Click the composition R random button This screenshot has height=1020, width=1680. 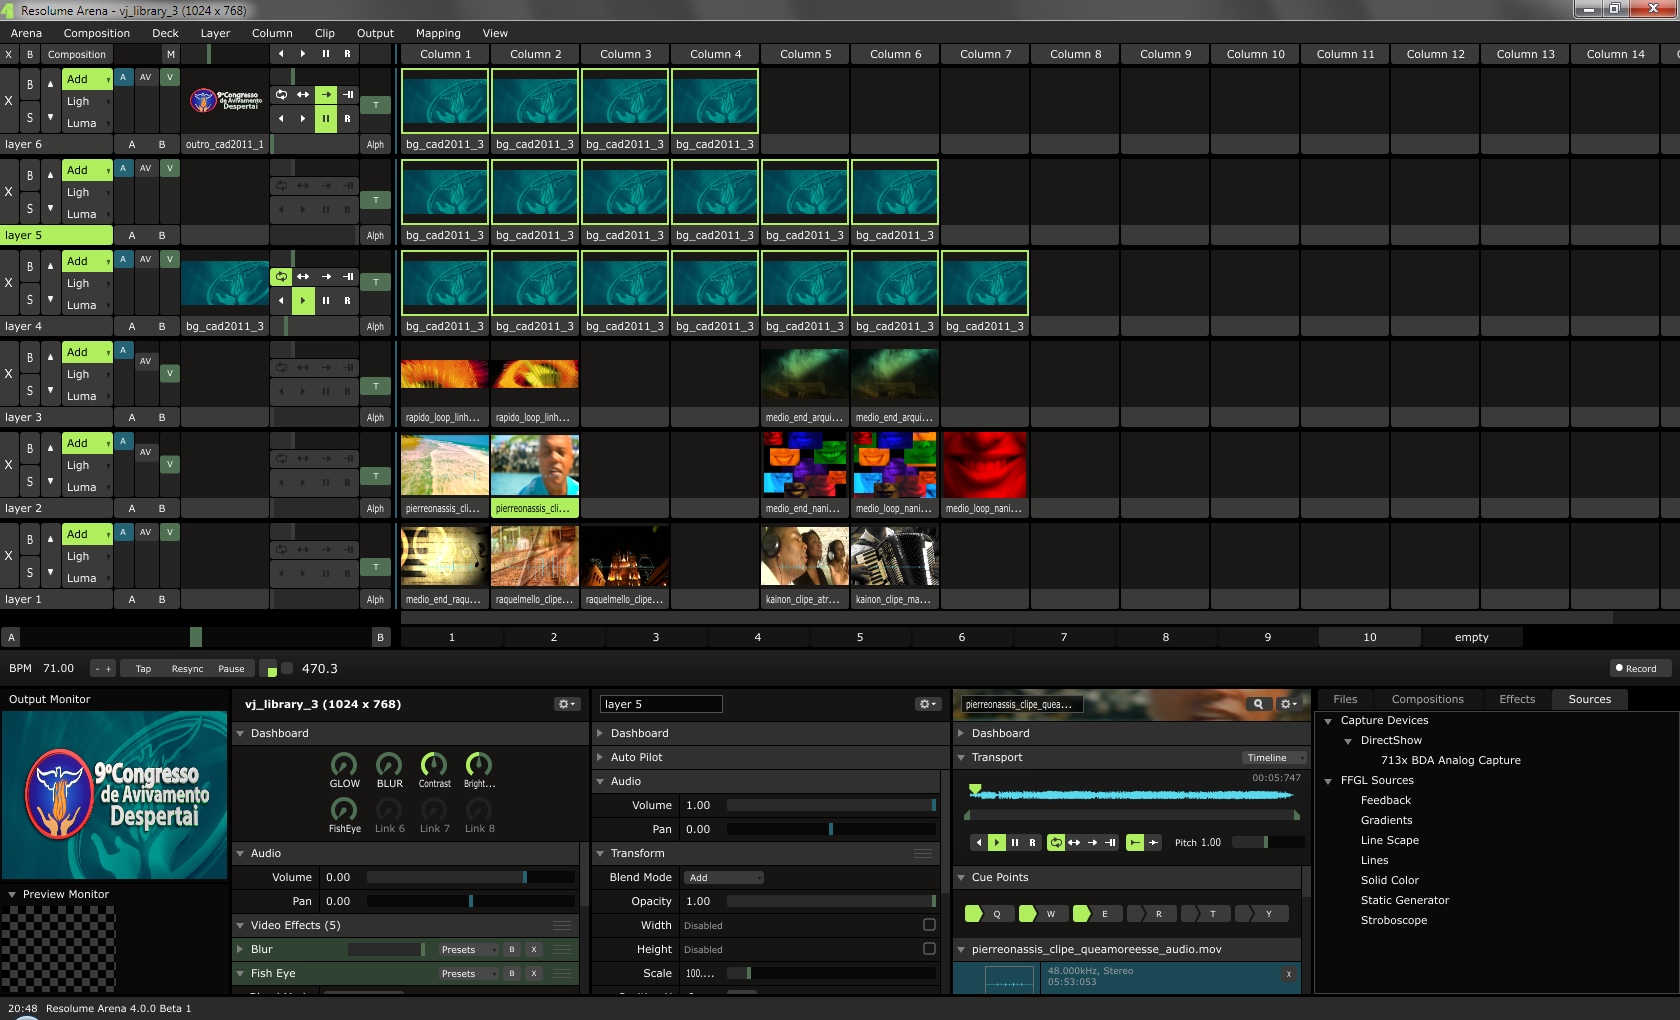(347, 54)
